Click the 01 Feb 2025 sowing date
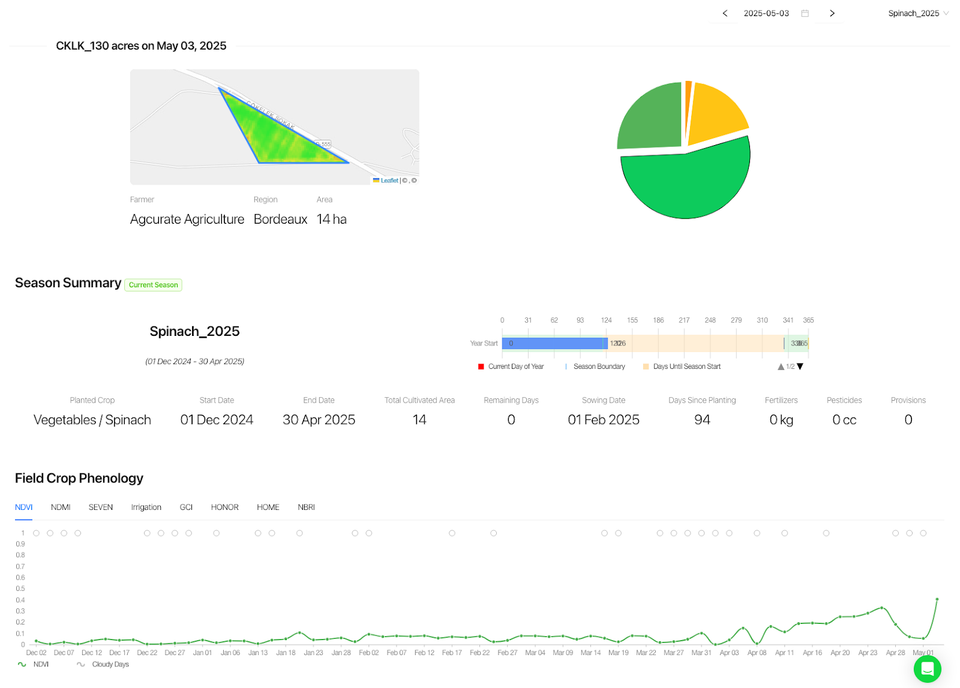Viewport: 960px width, 688px height. click(x=604, y=420)
